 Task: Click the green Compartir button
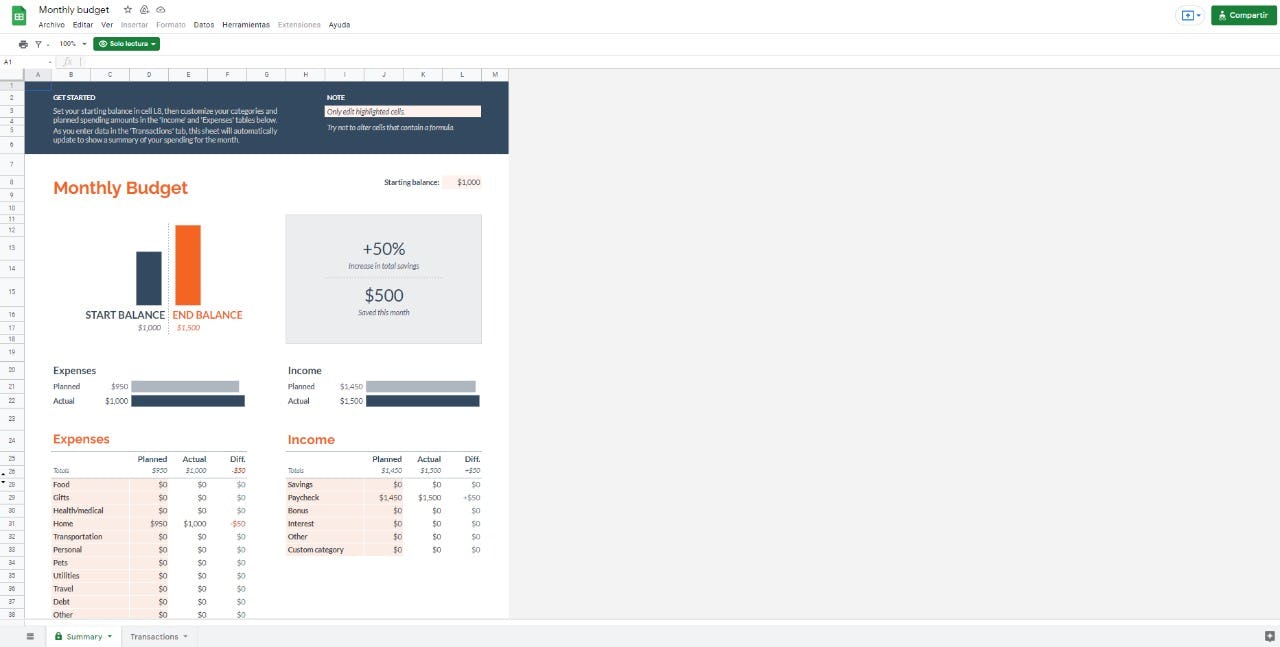tap(1243, 16)
